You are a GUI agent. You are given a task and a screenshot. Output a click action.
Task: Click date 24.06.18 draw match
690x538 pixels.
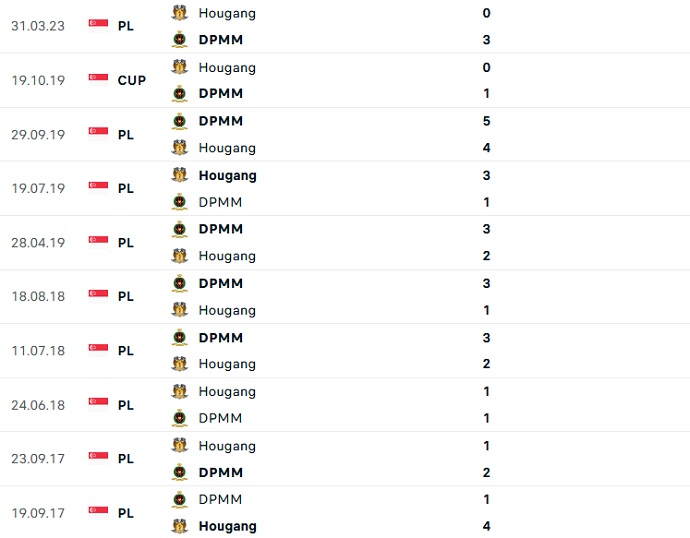coord(38,405)
